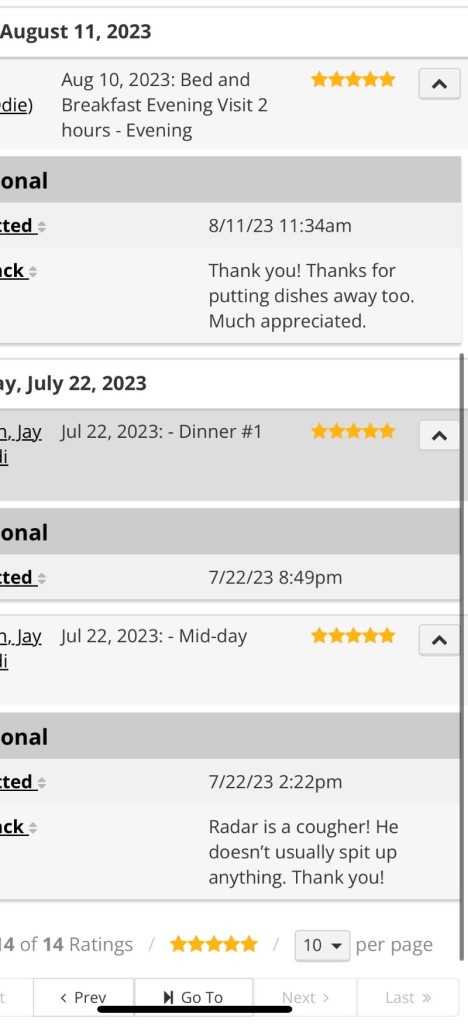The height and width of the screenshot is (1024, 468).
Task: Click the Last page button
Action: 409,997
